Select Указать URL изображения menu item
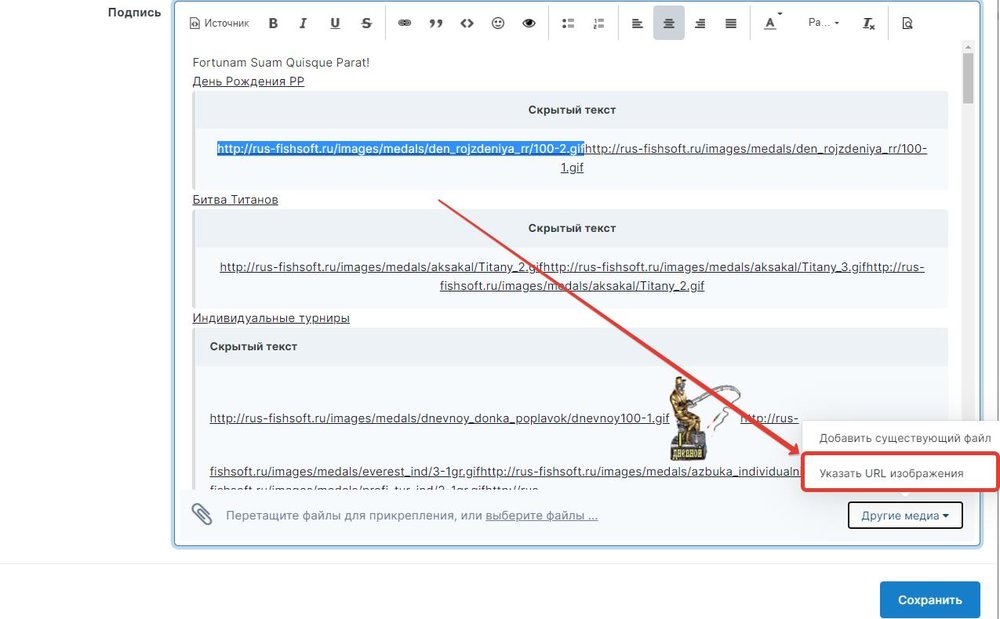This screenshot has width=1000, height=619. pos(891,473)
